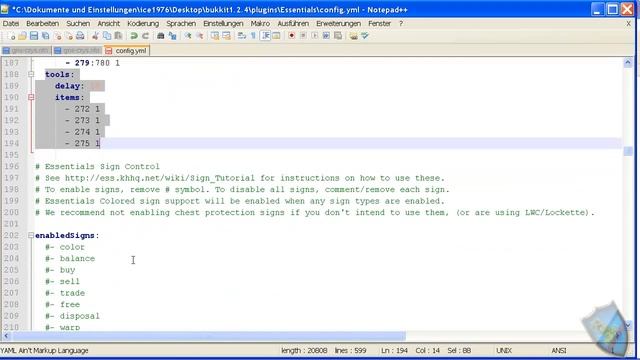The height and width of the screenshot is (360, 640).
Task: Click 'length : 20808' in status bar
Action: tap(304, 351)
